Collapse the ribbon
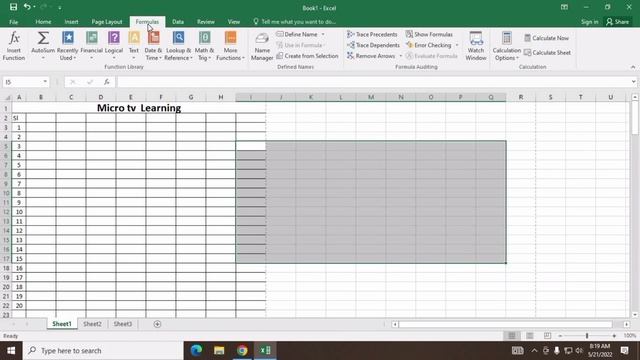640x360 pixels. 633,67
